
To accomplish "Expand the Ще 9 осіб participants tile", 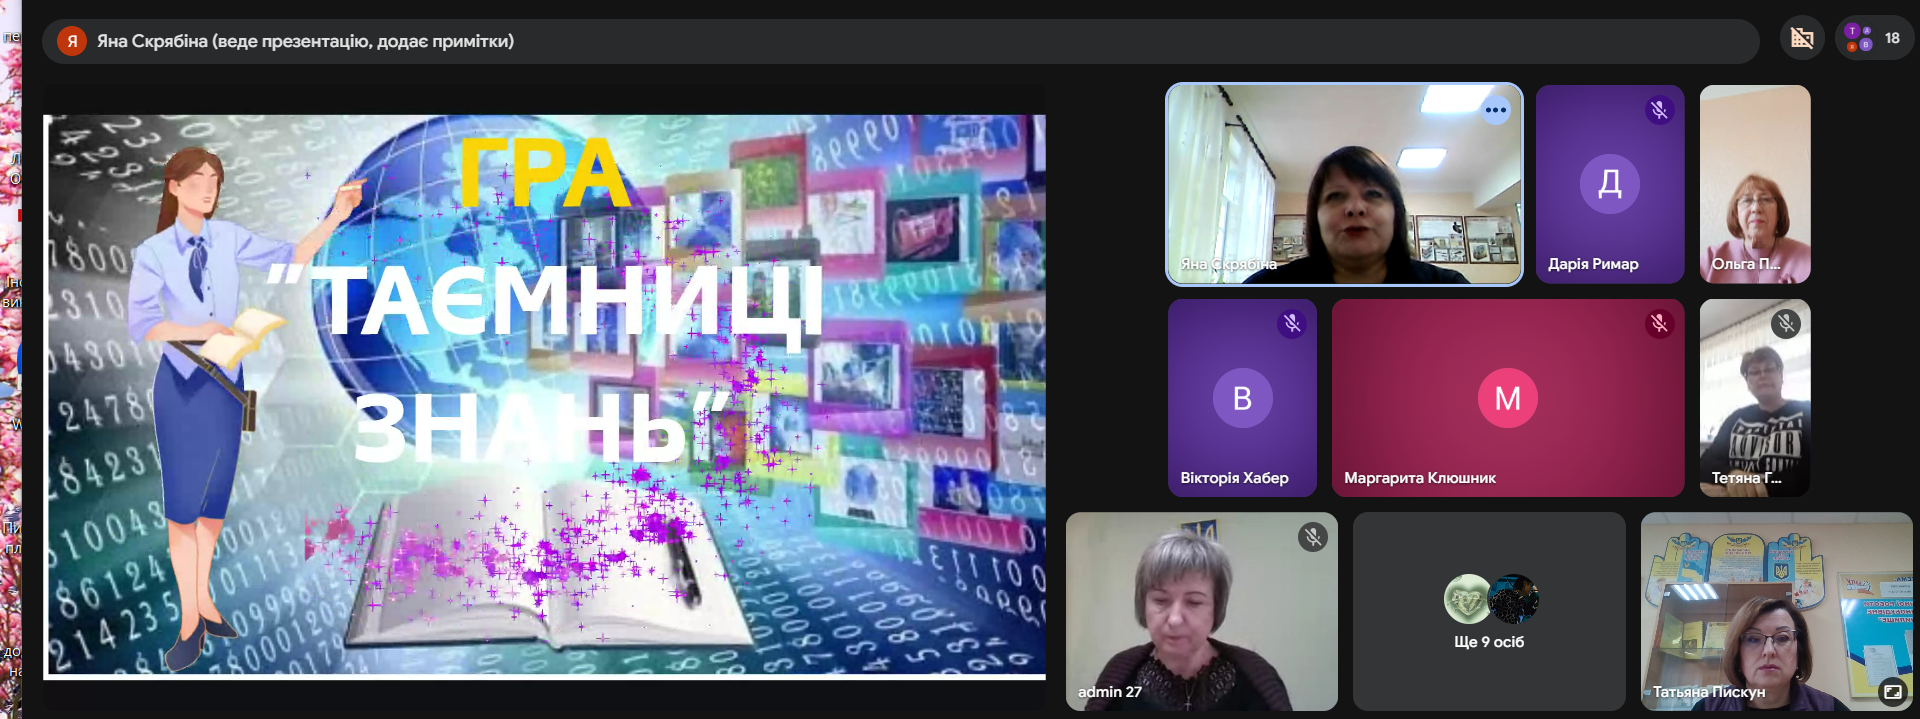I will 1488,611.
